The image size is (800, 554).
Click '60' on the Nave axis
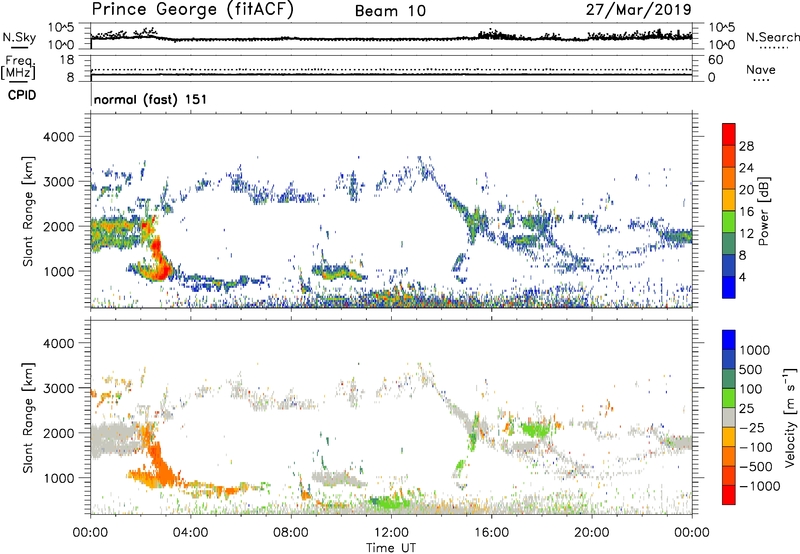click(x=715, y=60)
